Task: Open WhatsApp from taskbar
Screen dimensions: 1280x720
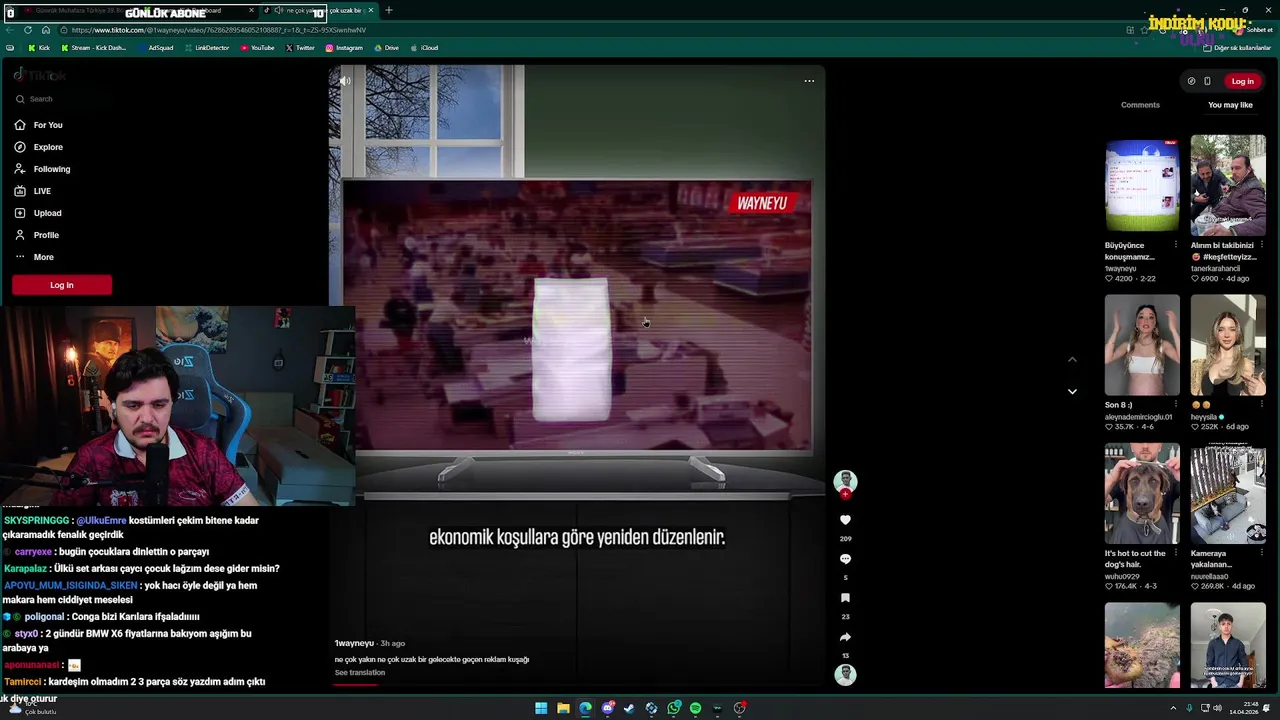Action: 674,708
